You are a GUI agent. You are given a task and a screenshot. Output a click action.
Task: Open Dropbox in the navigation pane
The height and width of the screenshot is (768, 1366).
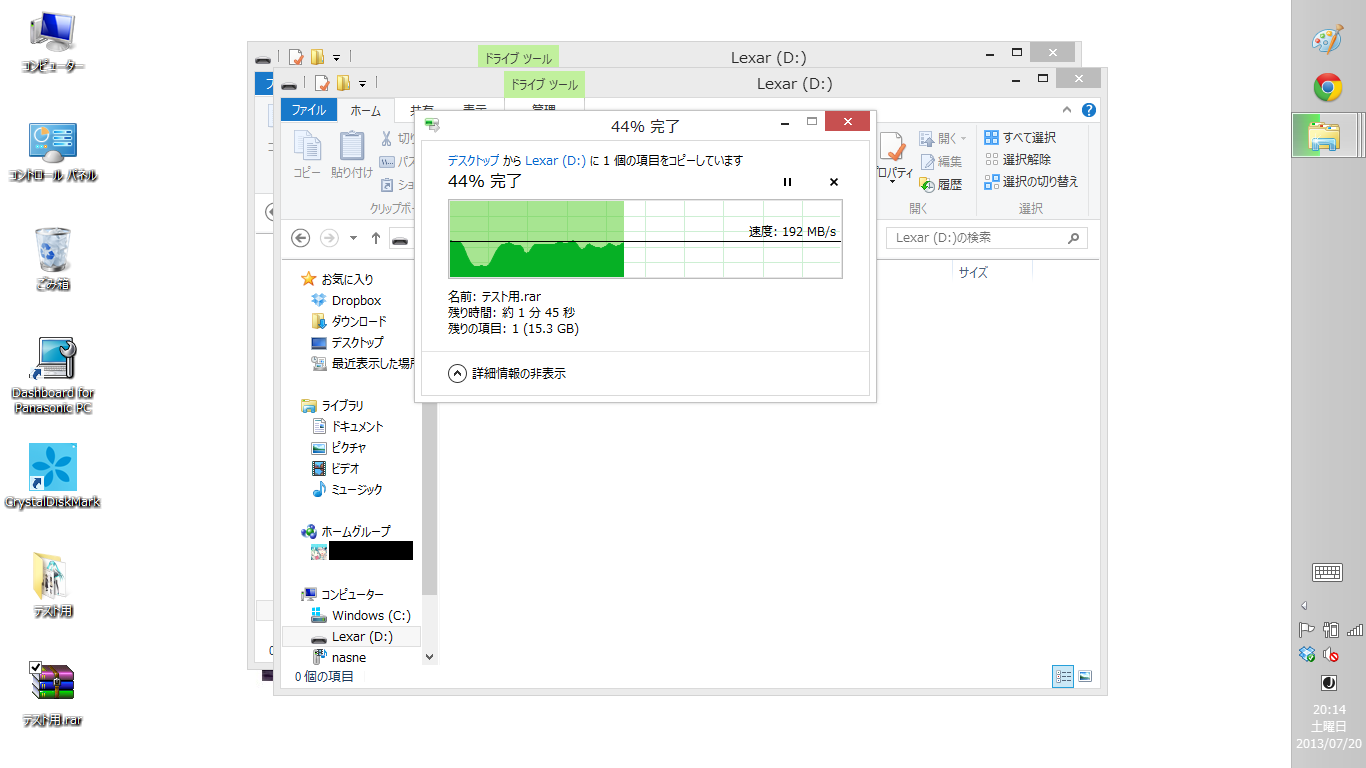click(x=346, y=300)
